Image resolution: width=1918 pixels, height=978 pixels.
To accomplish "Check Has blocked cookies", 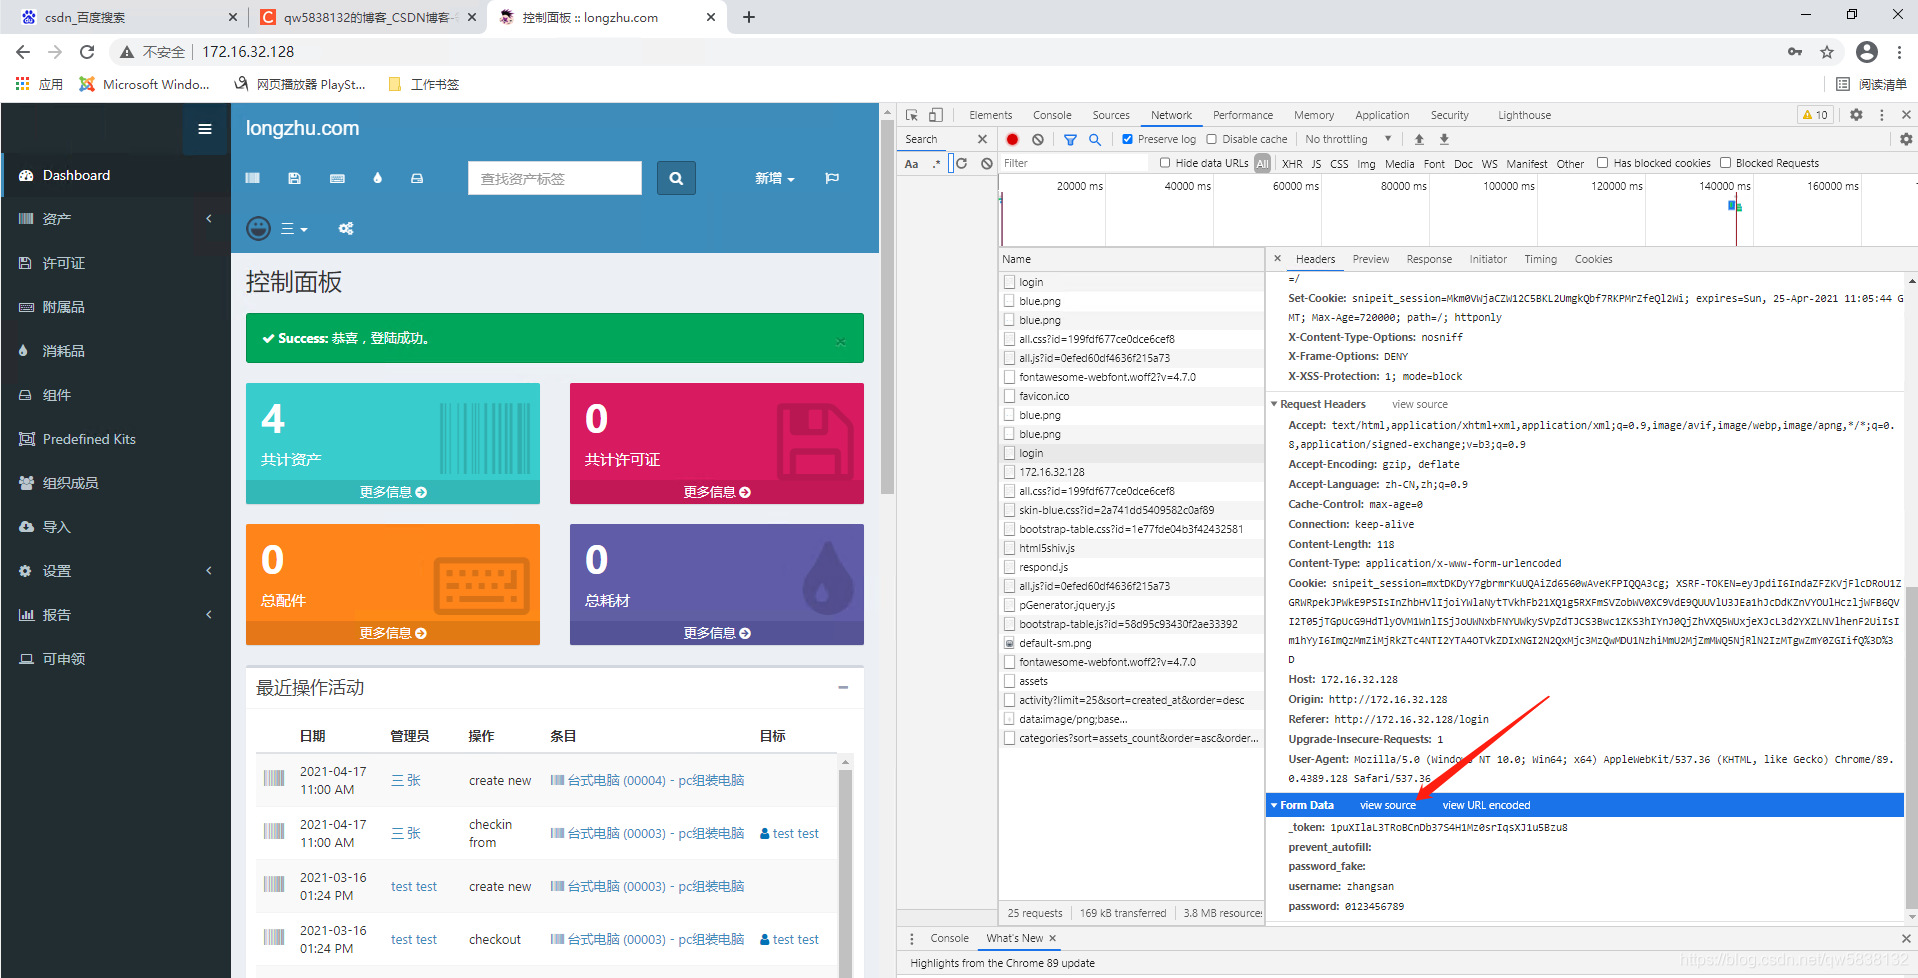I will point(1603,163).
